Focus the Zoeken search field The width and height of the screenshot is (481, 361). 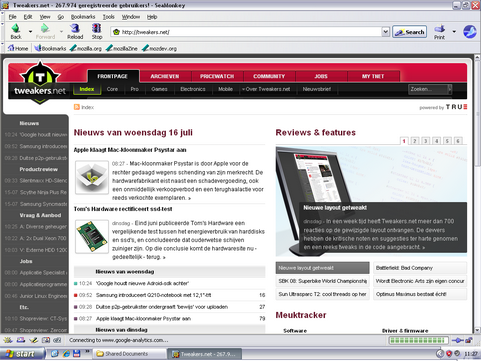[428, 89]
